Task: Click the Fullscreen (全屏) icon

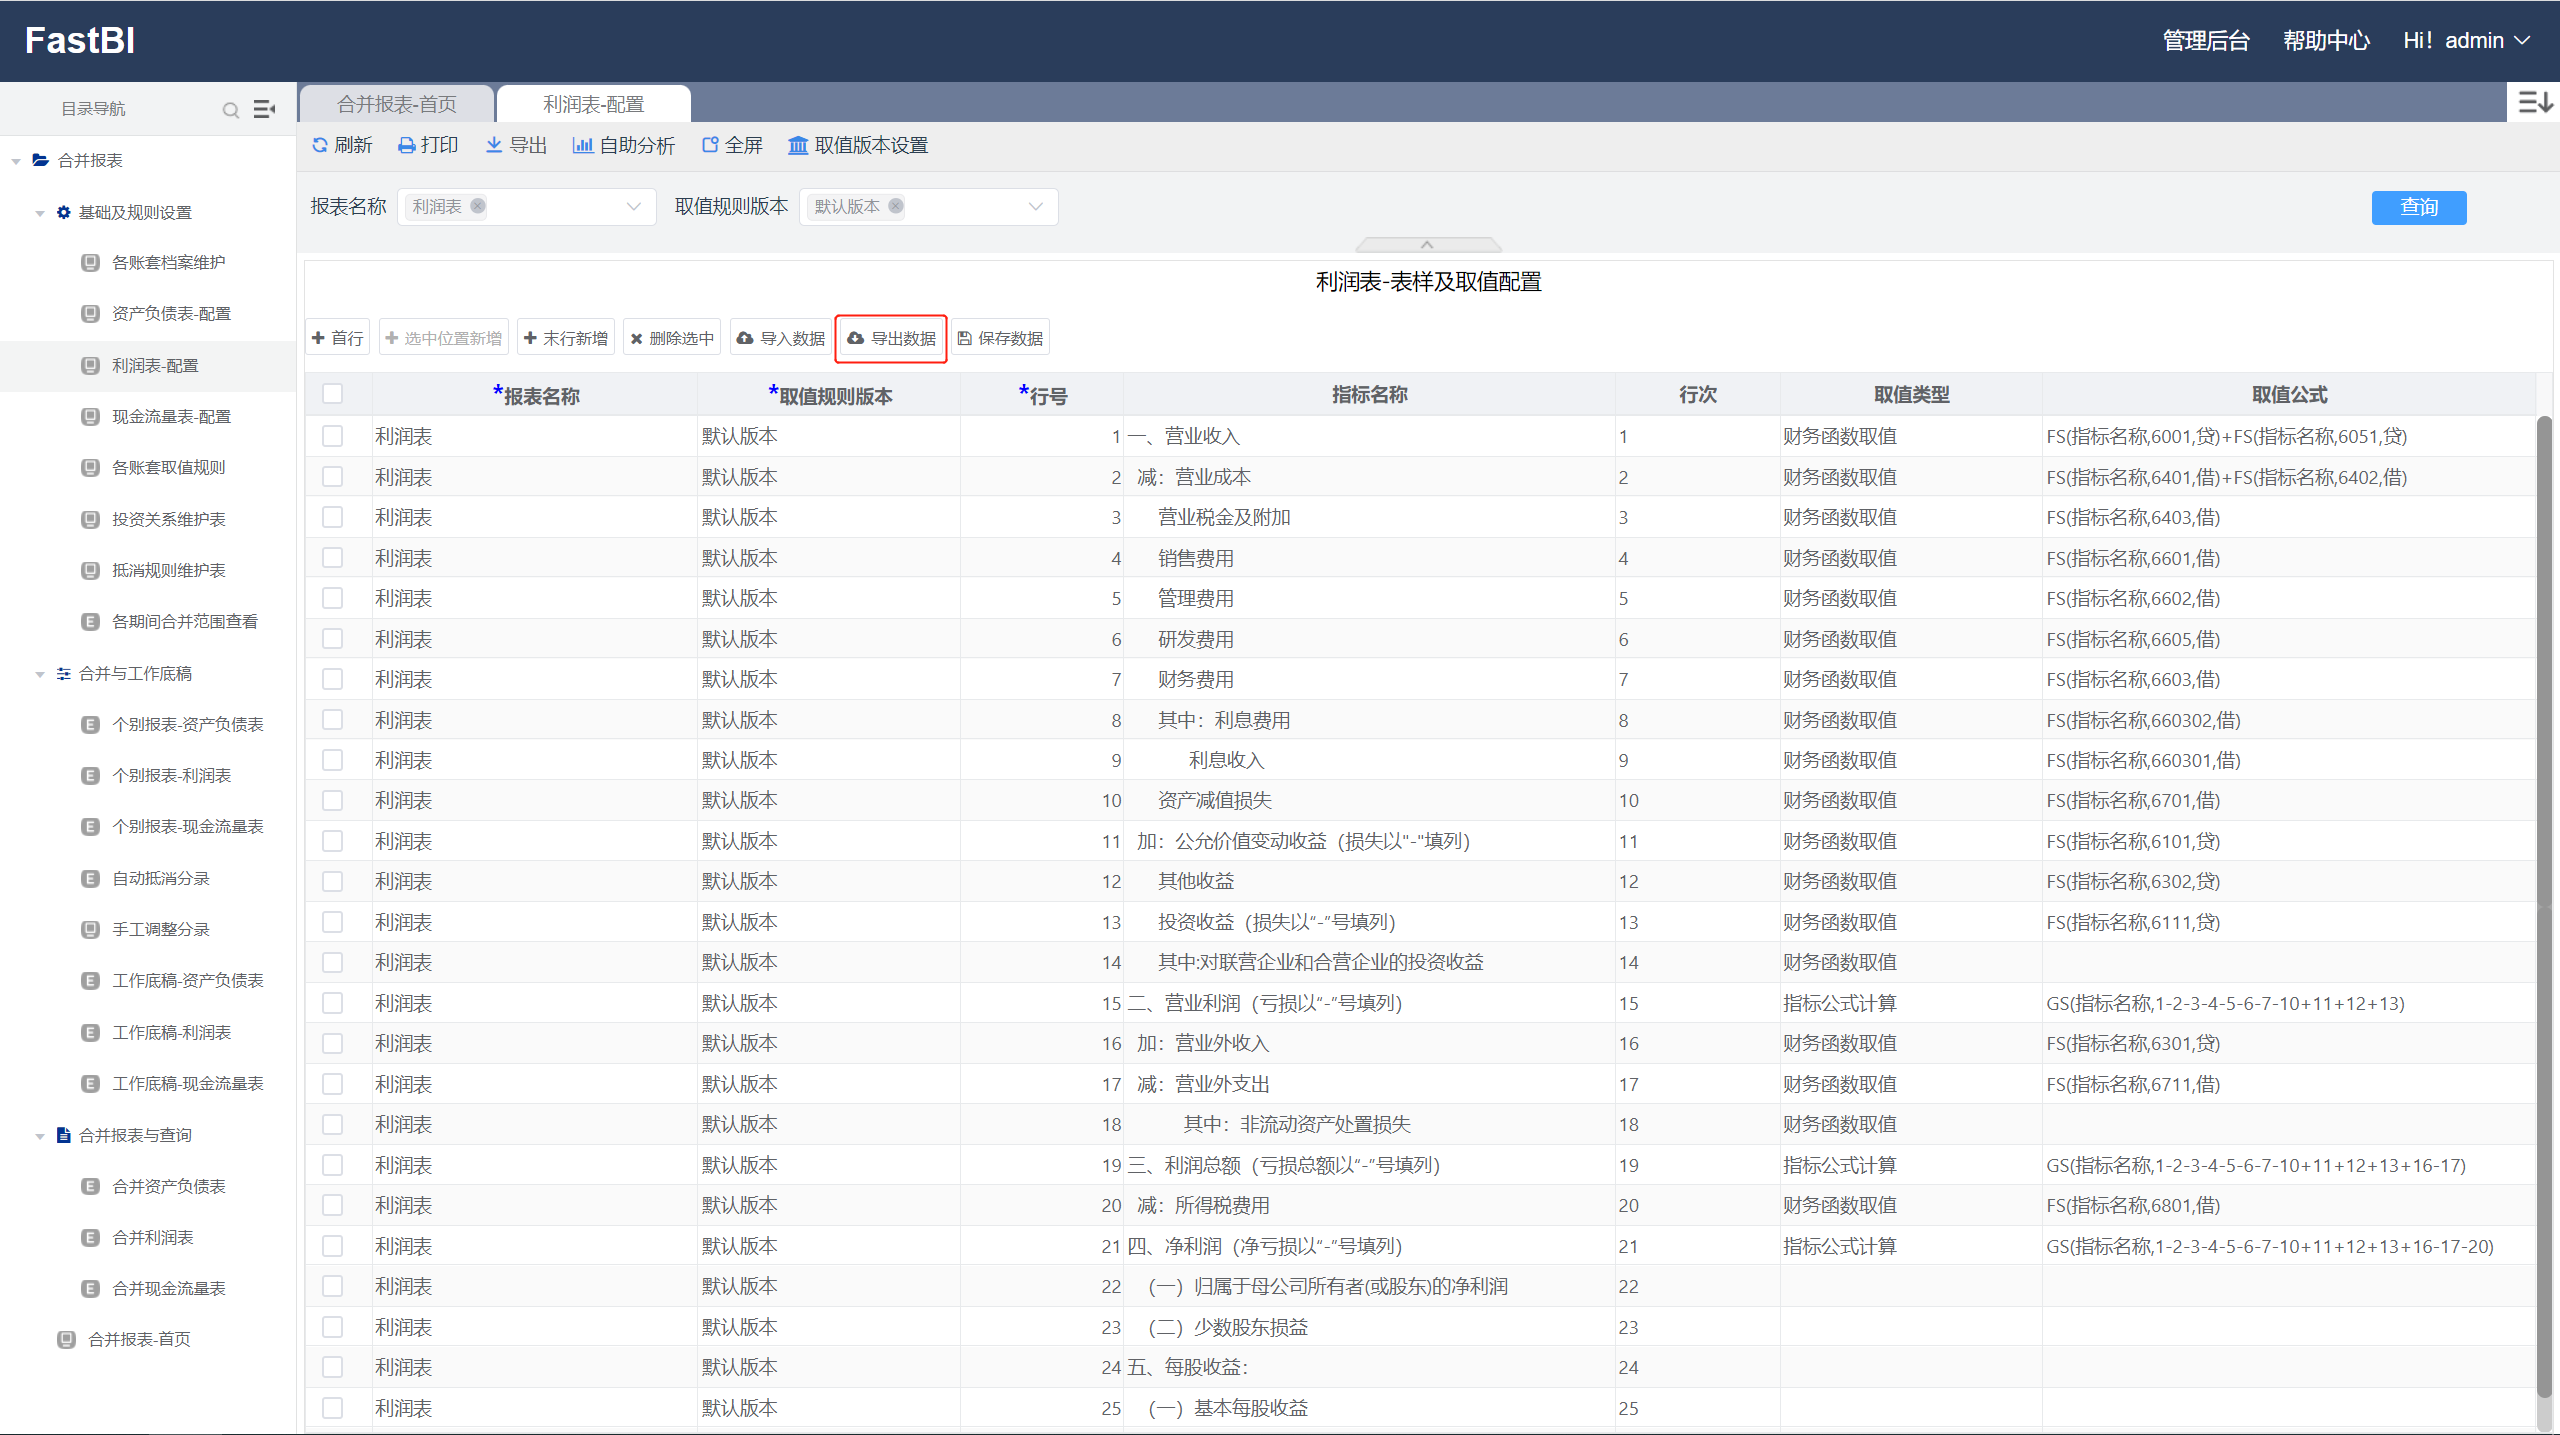Action: point(710,145)
